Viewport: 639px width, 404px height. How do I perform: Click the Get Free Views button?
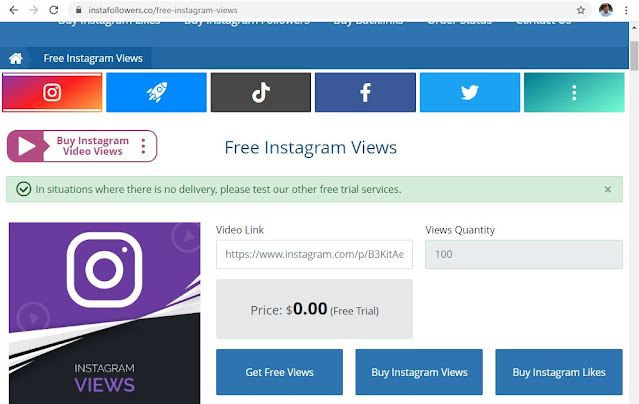[x=280, y=372]
